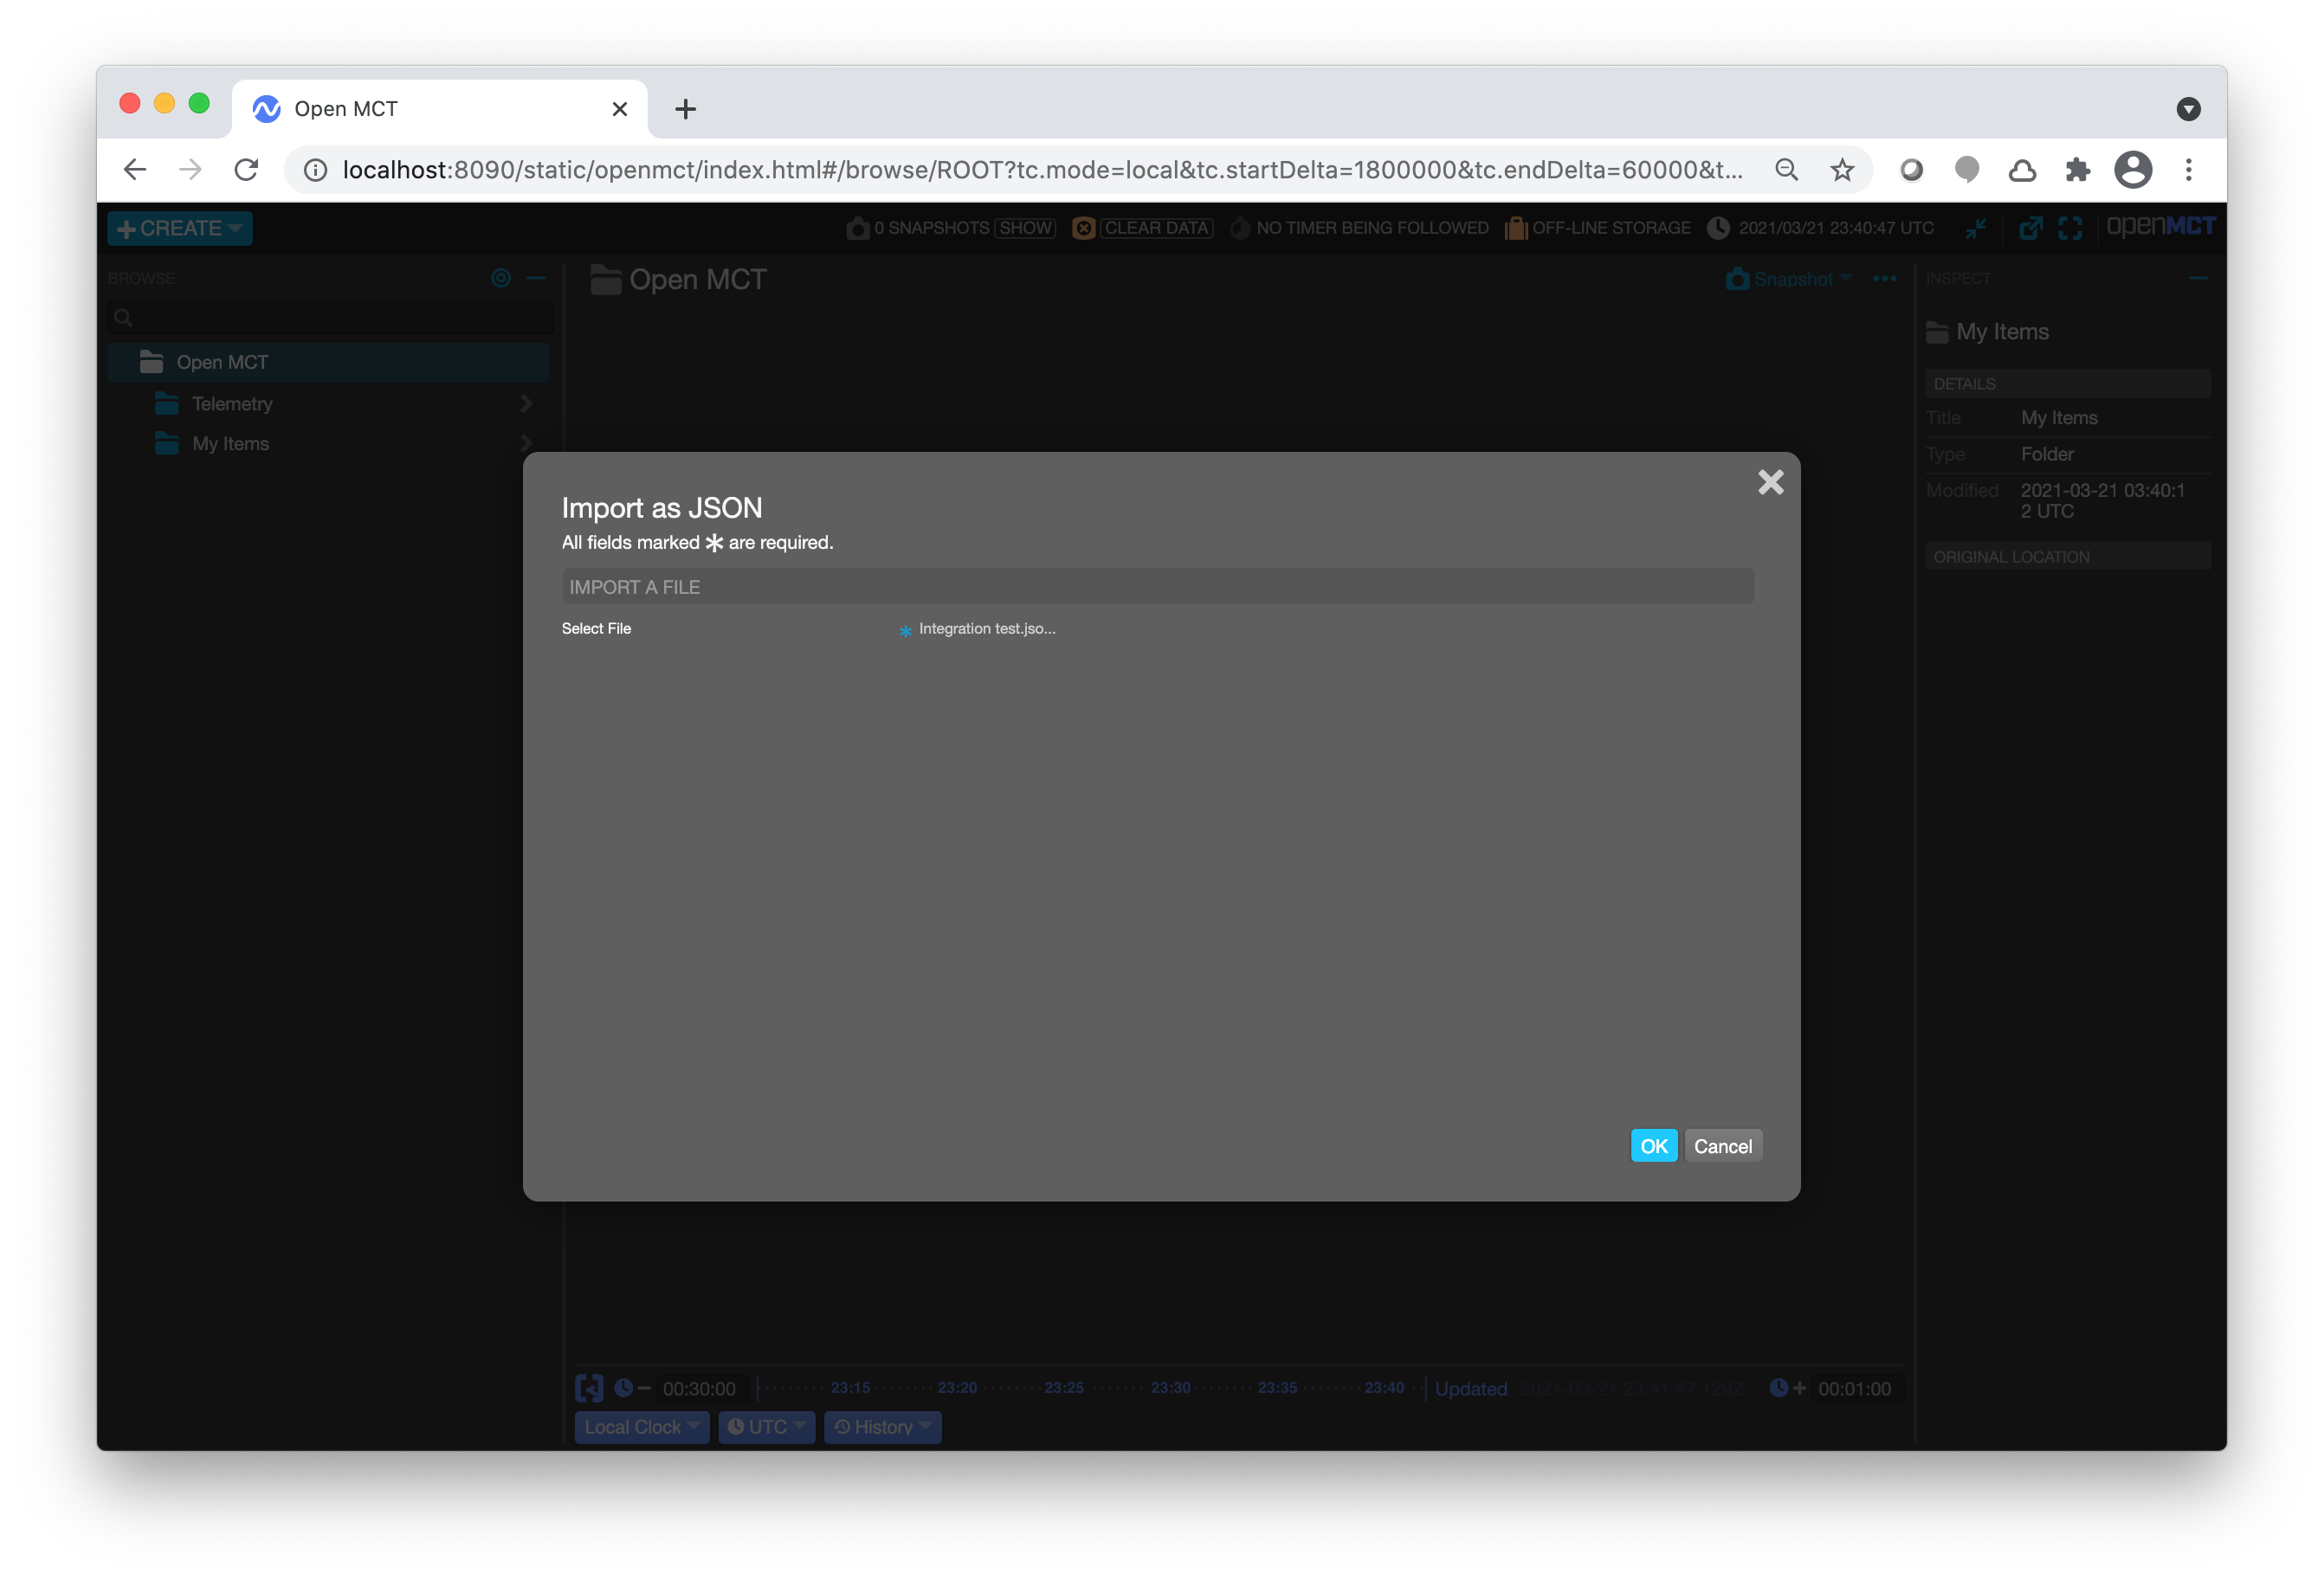Open the three-dot actions menu near Snapshot
Image resolution: width=2324 pixels, height=1579 pixels.
(1884, 280)
